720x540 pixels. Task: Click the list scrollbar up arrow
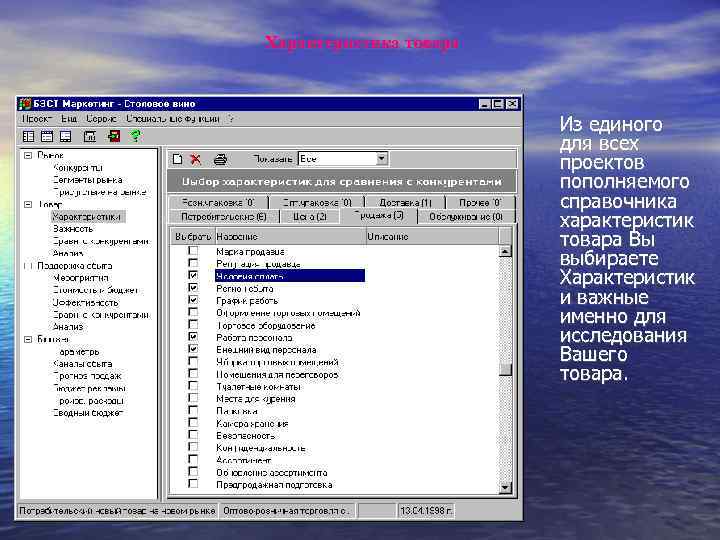(x=505, y=251)
